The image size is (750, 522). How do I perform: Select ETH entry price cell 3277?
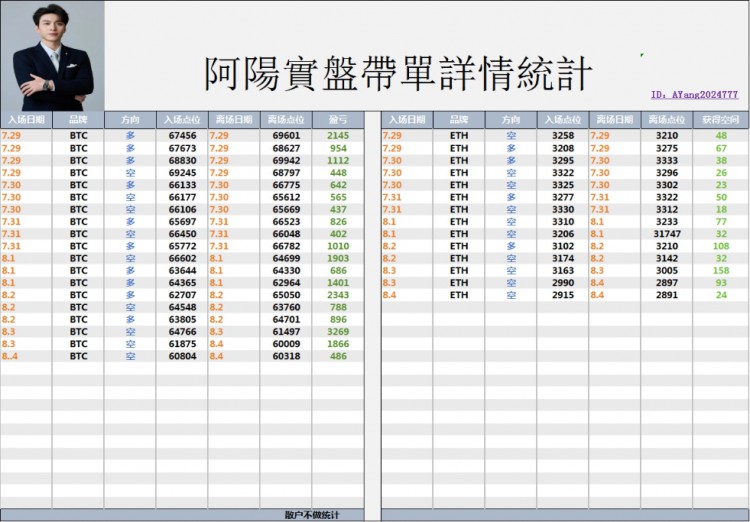coord(562,197)
